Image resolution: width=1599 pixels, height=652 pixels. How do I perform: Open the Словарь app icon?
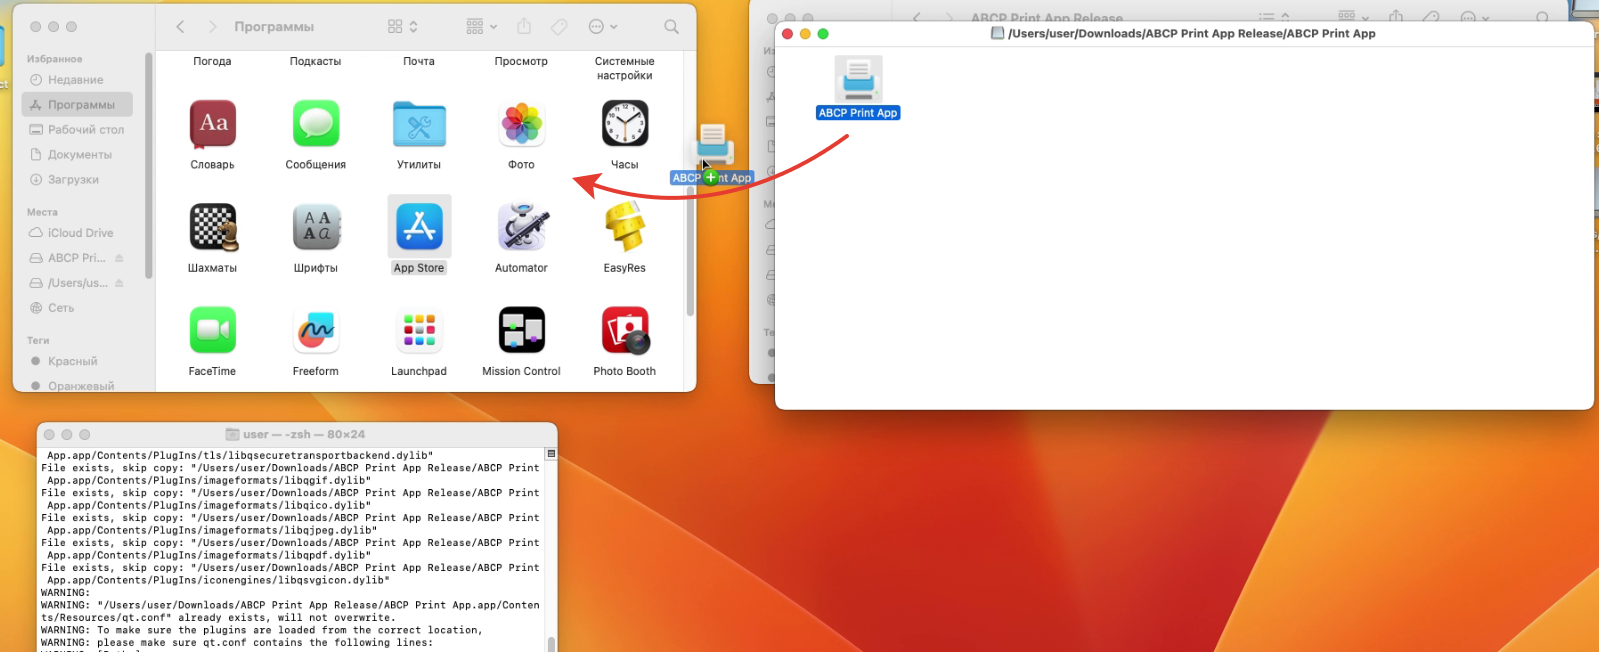pyautogui.click(x=213, y=124)
